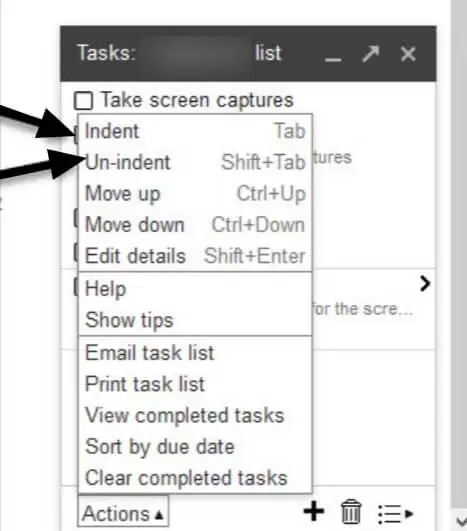Select Show tips option
Screen dimensions: 467x531
[195, 320]
